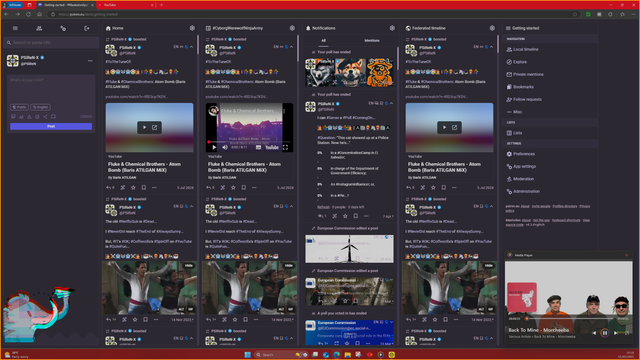Image resolution: width=640 pixels, height=360 pixels.
Task: Click the attach media icon in composer
Action: (x=13, y=117)
